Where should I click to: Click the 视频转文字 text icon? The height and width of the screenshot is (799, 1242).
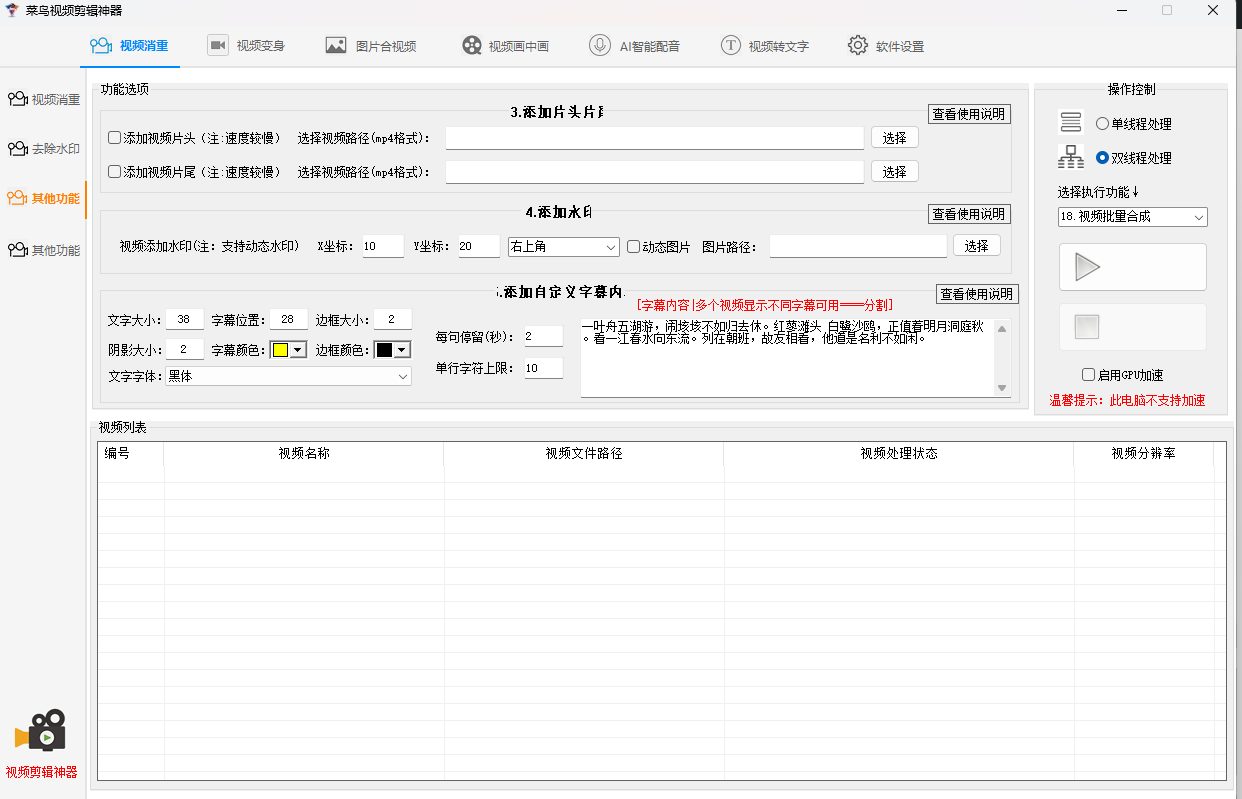(731, 45)
